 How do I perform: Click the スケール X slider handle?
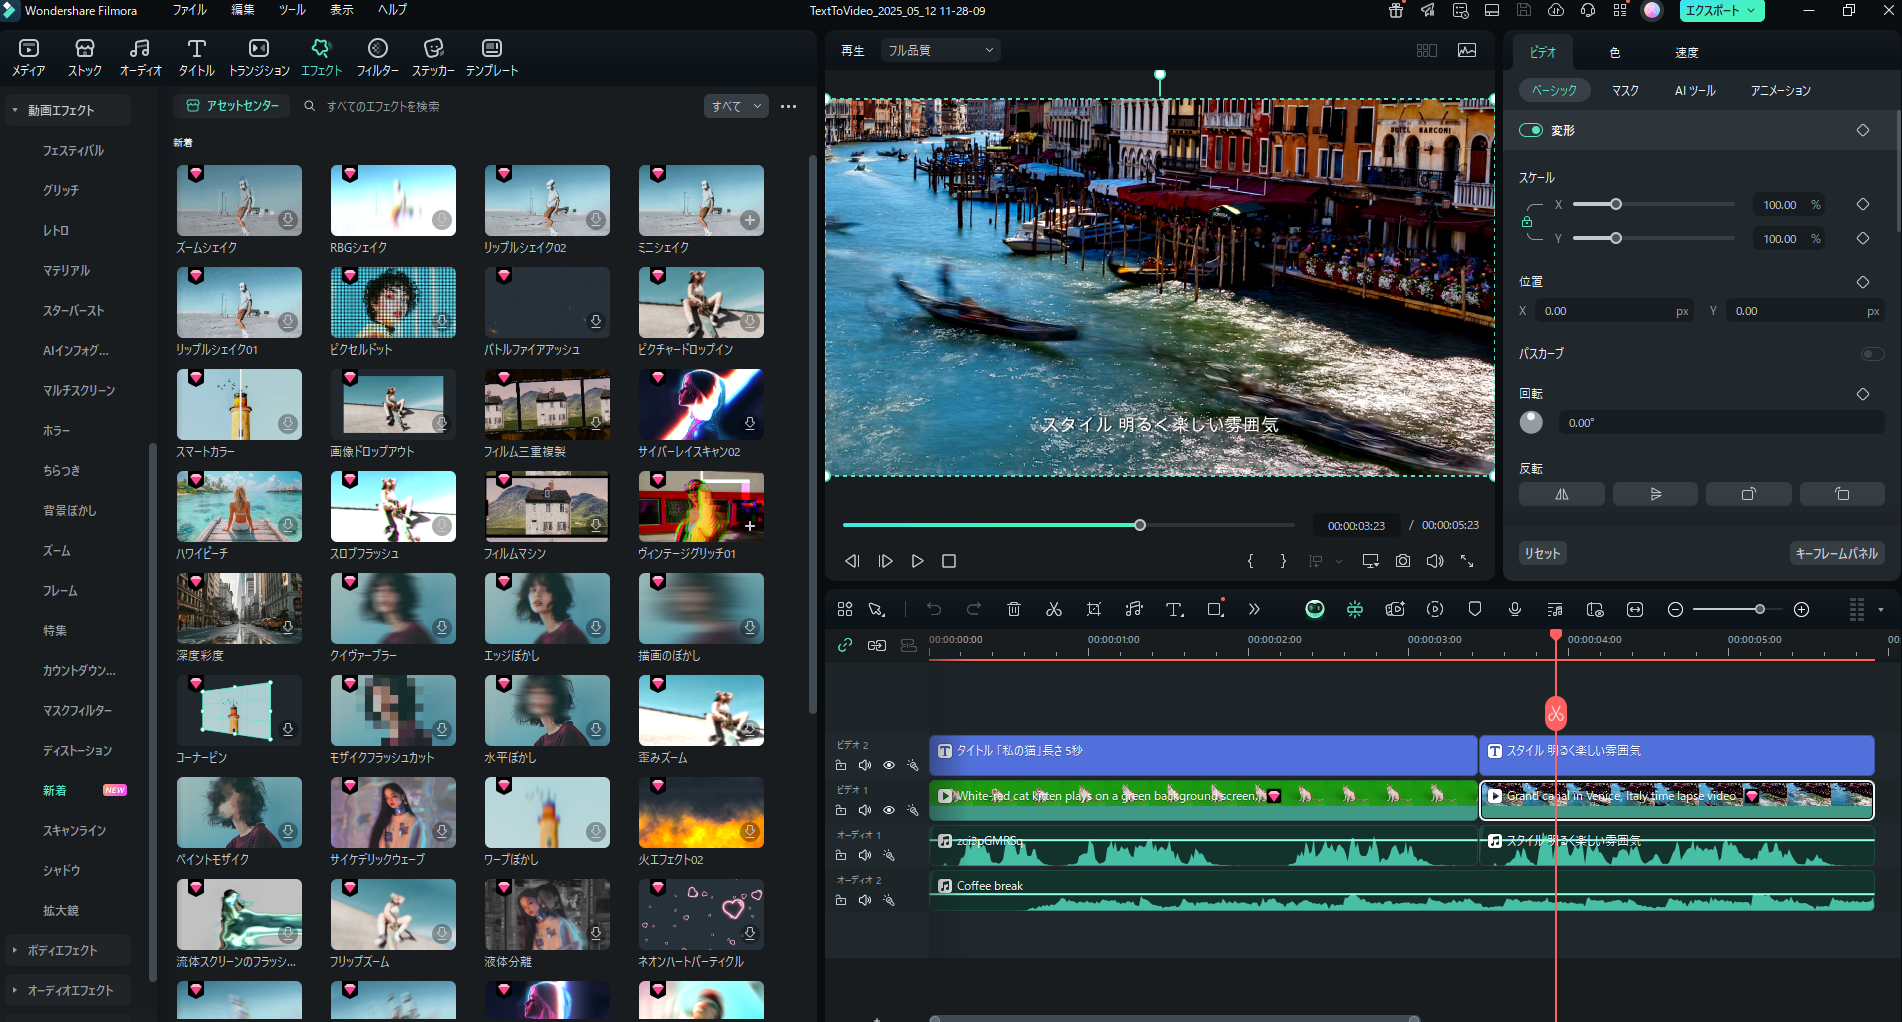point(1616,204)
